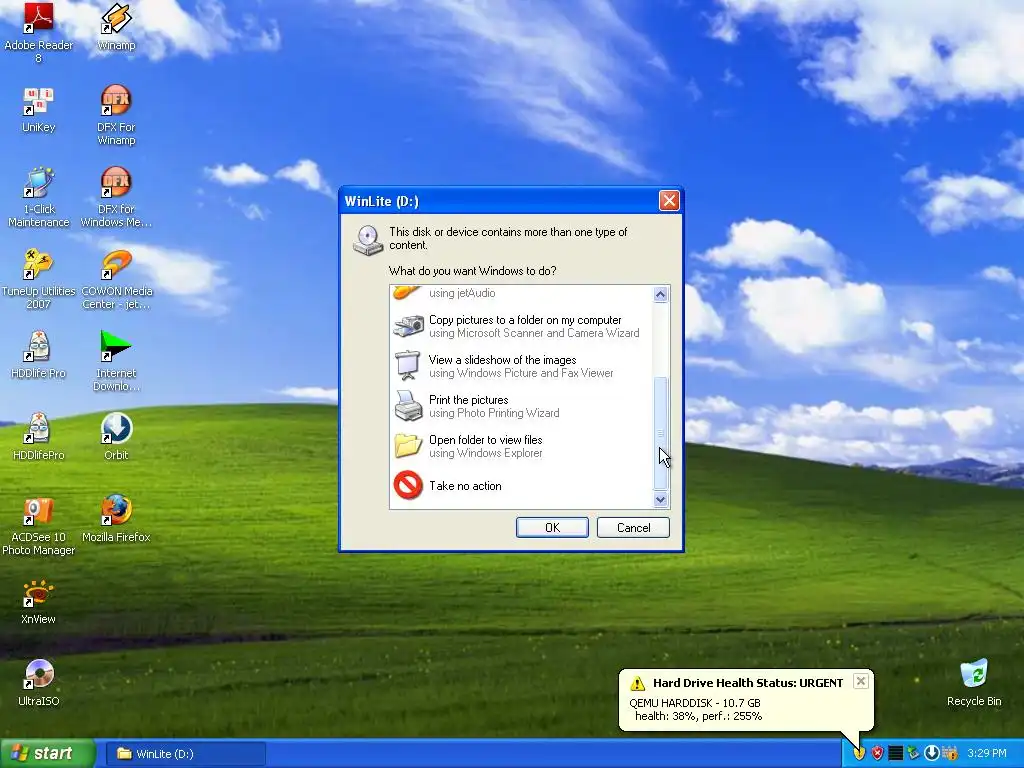Choose Copy pictures to a folder option
This screenshot has height=768, width=1024.
(521, 327)
